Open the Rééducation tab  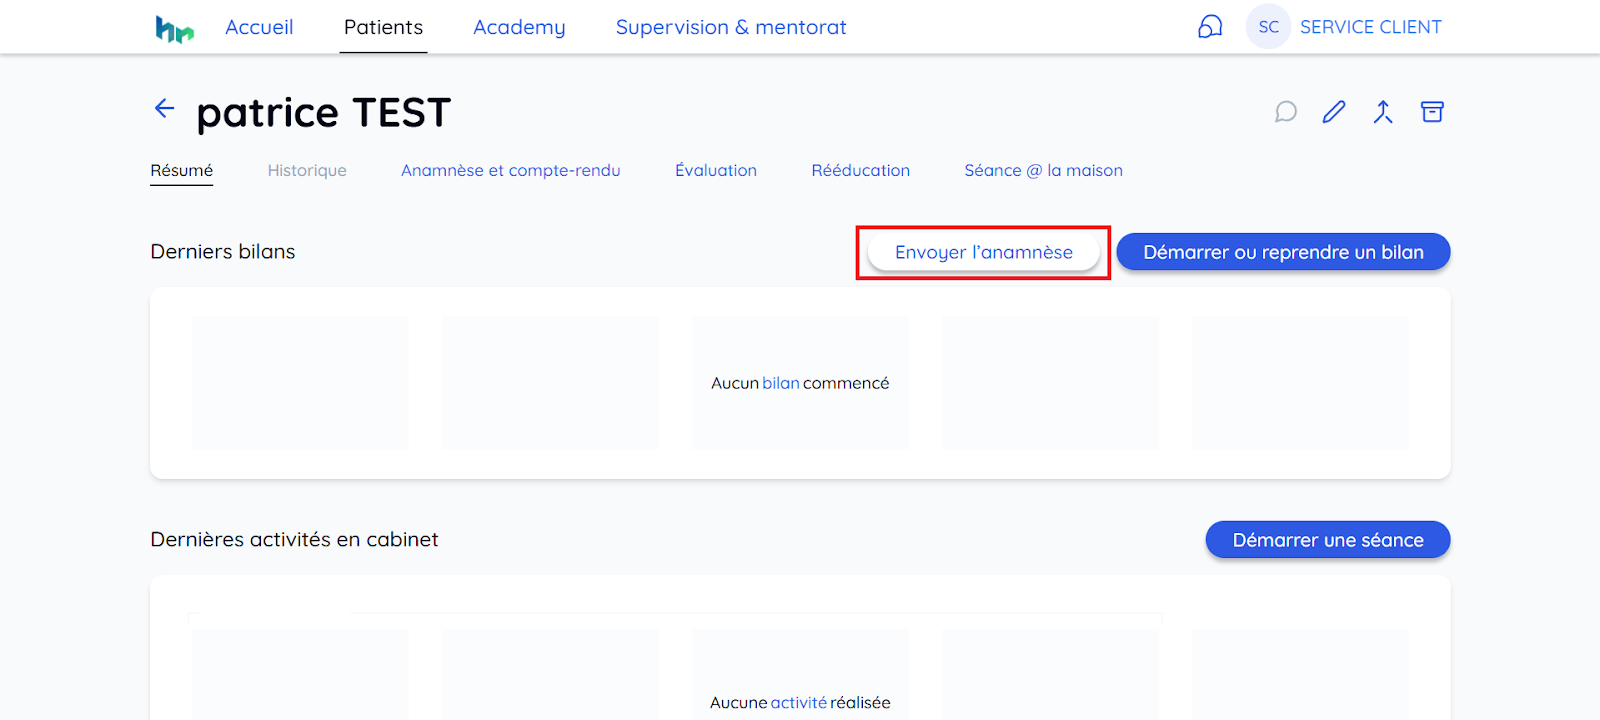861,170
